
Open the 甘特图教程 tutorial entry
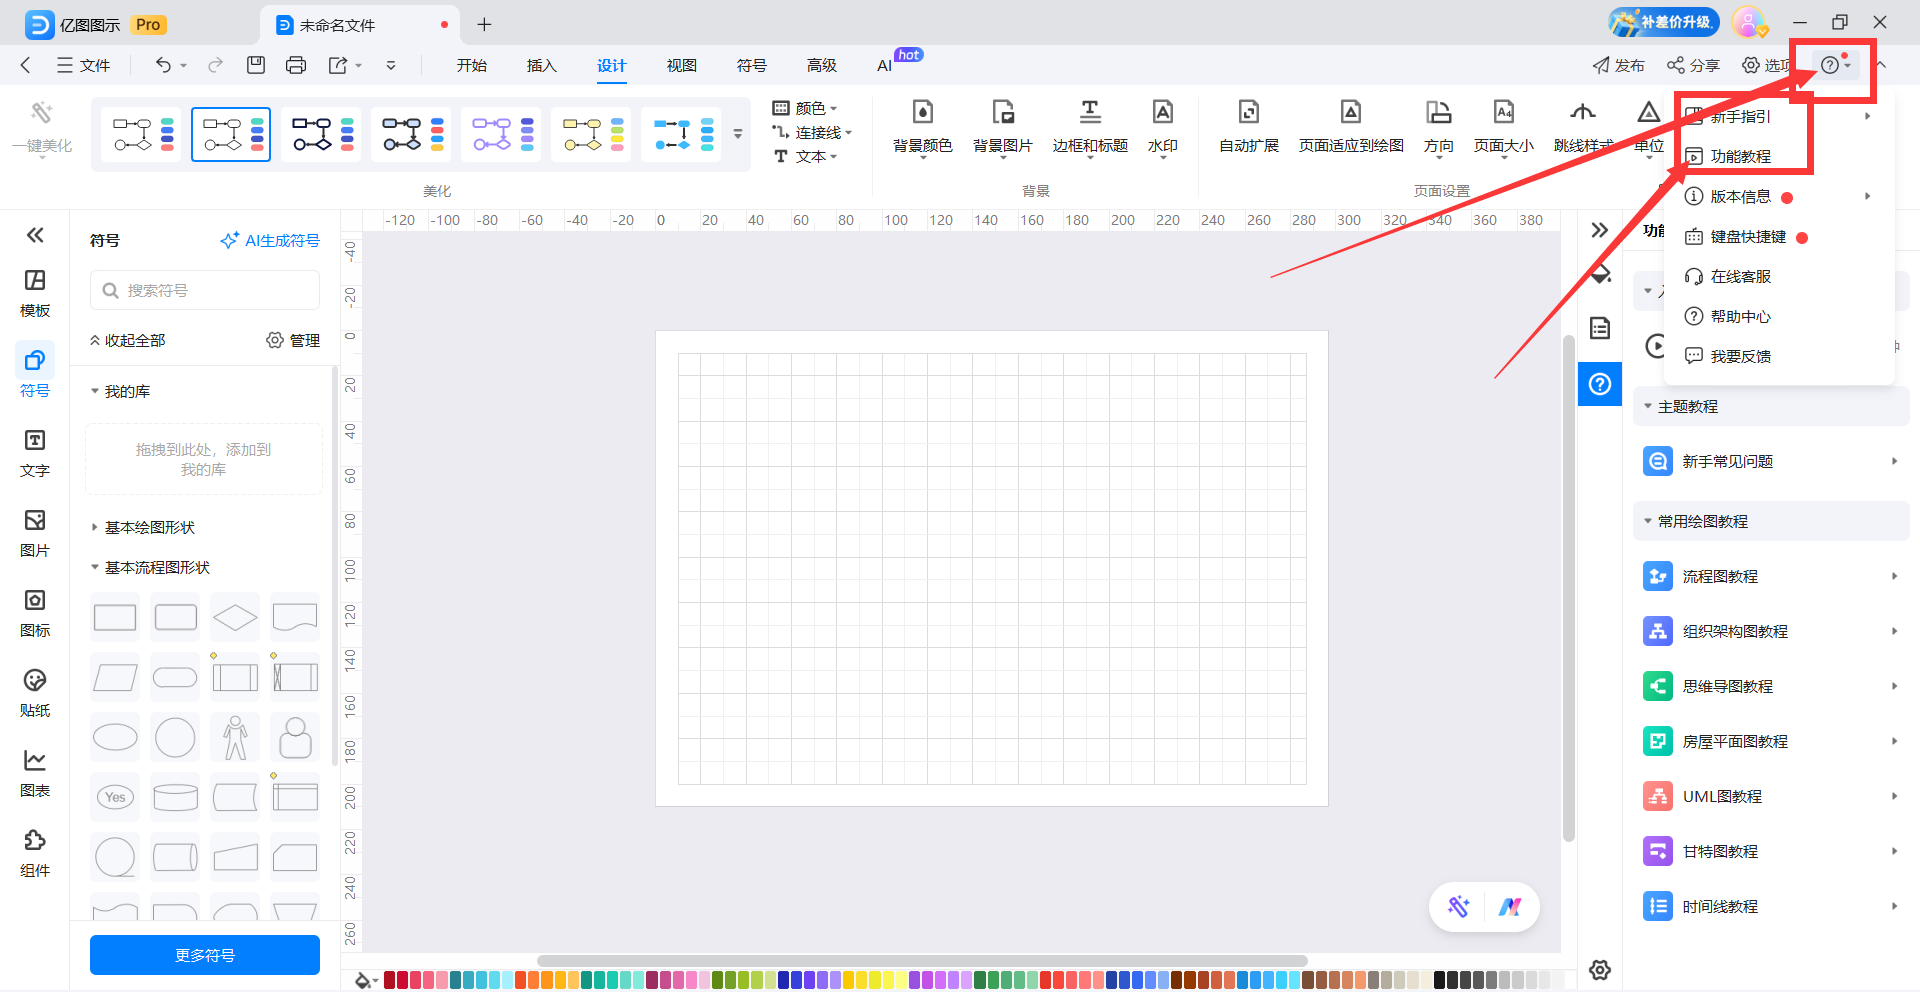tap(1772, 851)
